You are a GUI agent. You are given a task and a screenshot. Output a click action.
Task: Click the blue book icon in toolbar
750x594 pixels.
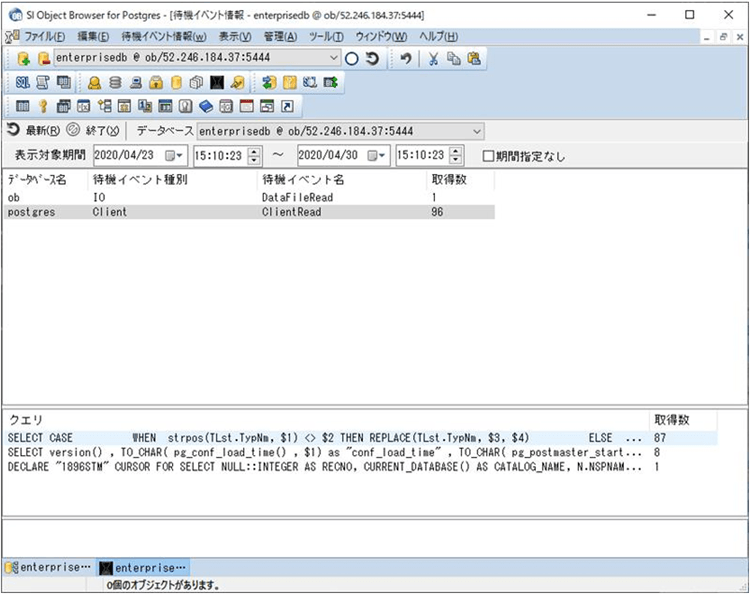coord(206,106)
